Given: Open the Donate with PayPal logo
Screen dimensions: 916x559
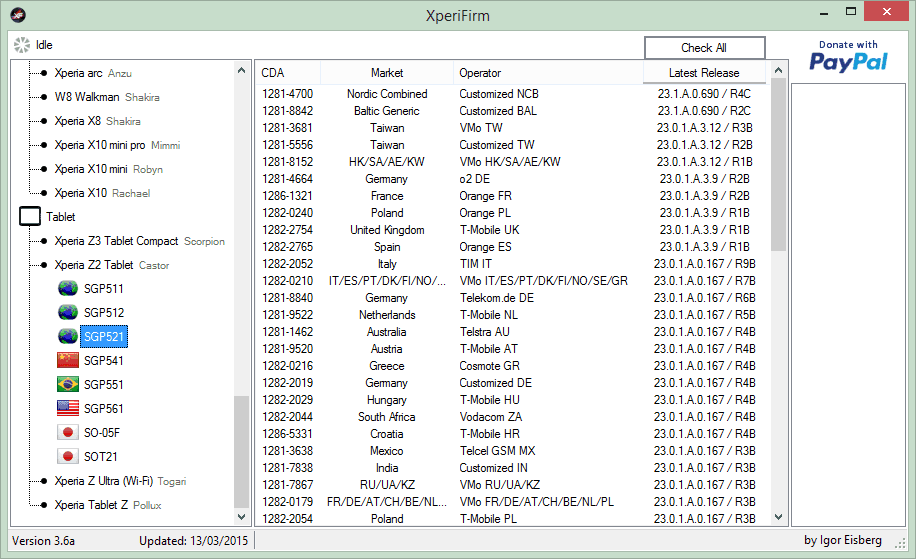Looking at the screenshot, I should [848, 55].
